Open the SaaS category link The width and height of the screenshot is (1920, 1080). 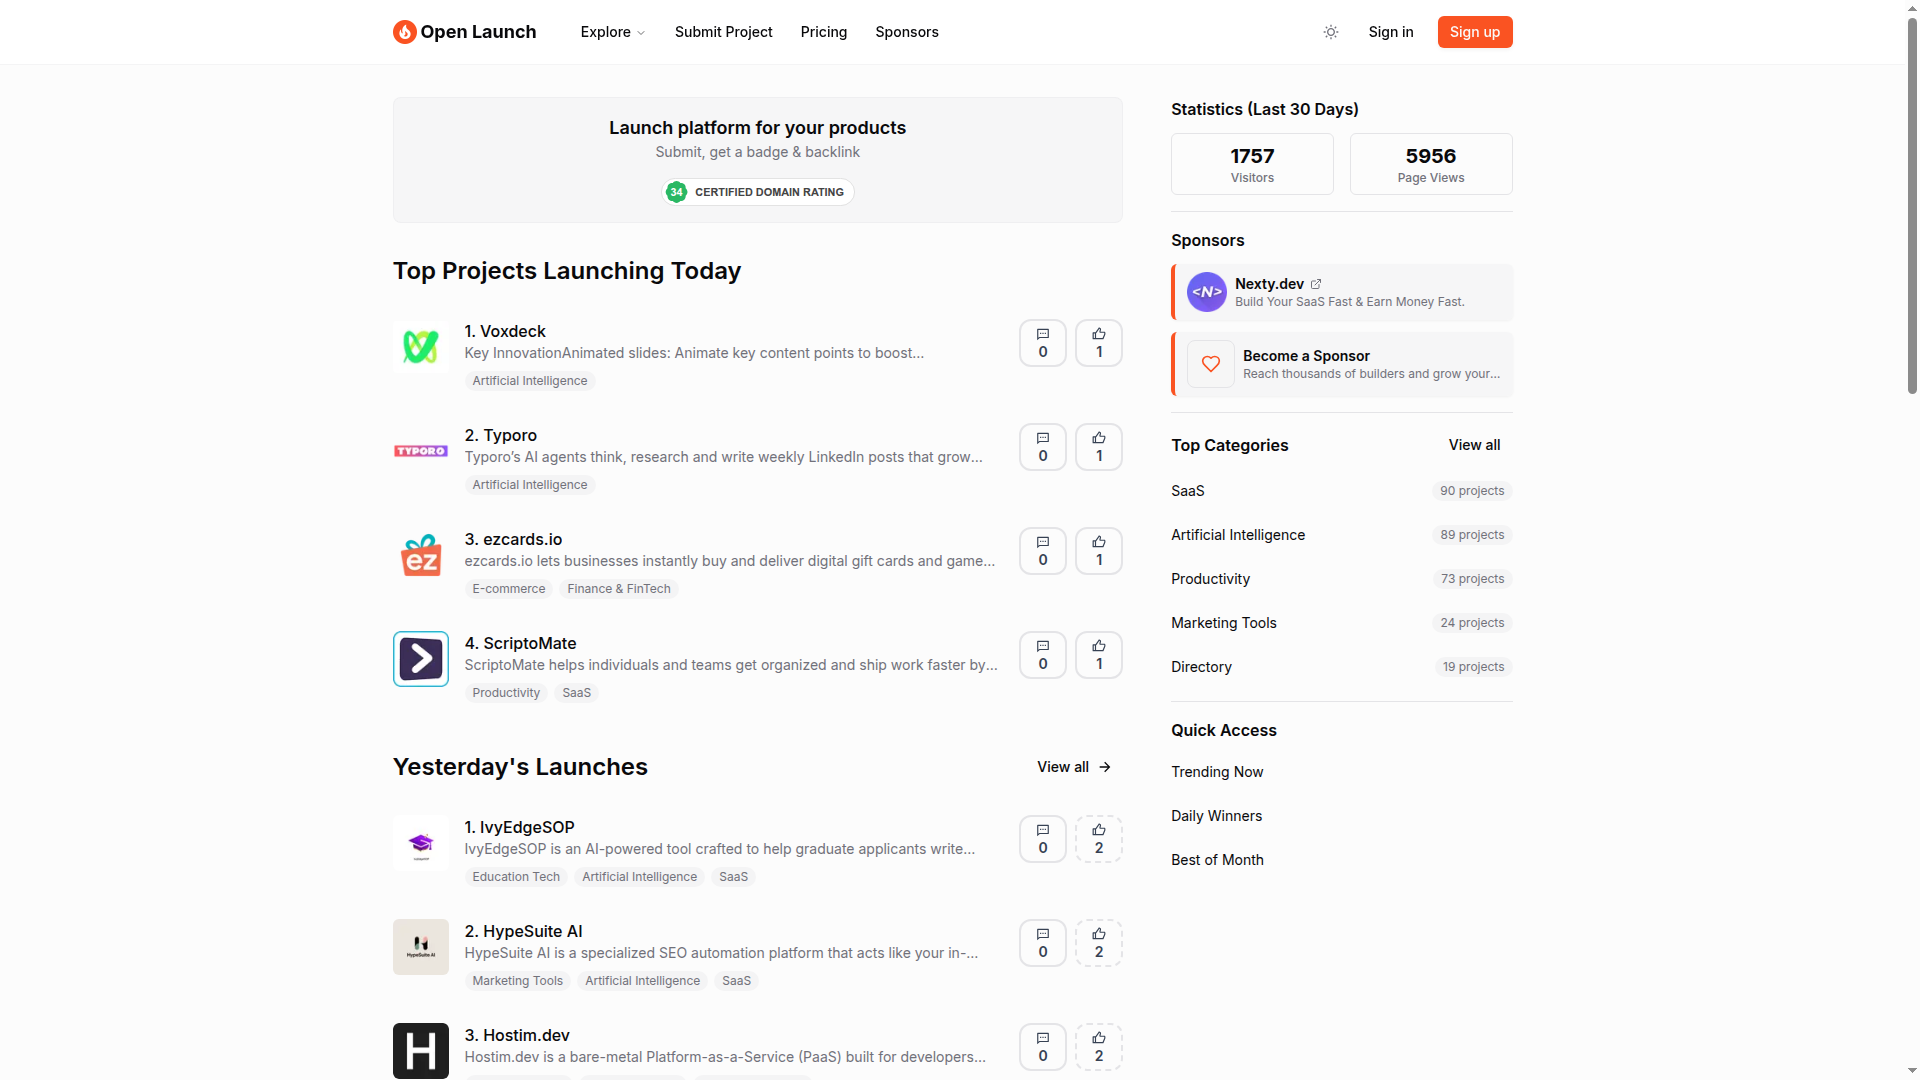(x=1187, y=491)
